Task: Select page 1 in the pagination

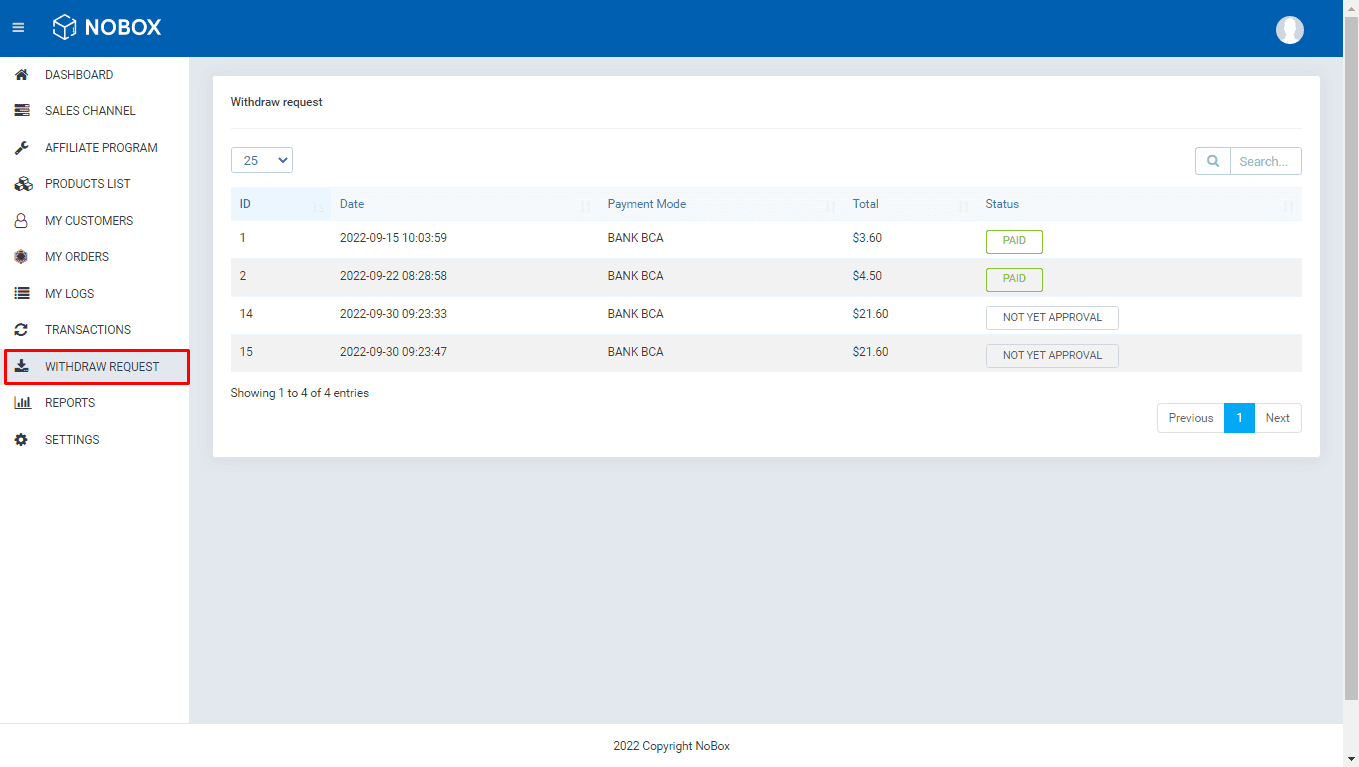Action: click(1239, 418)
